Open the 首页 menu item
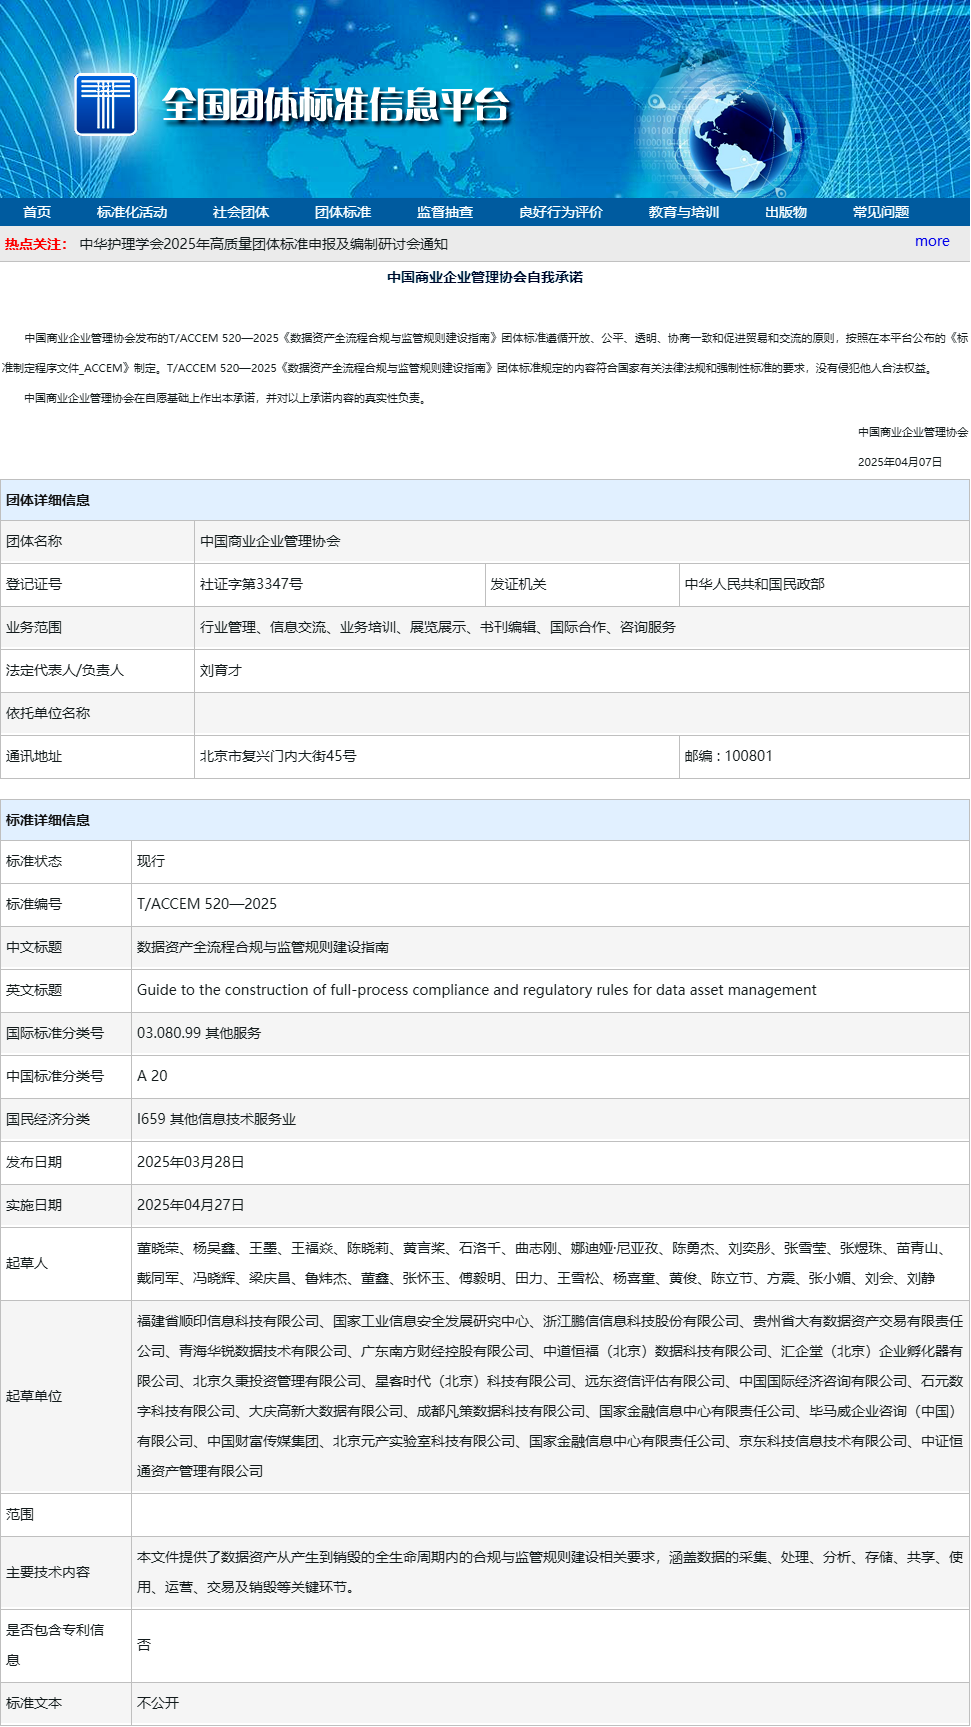 37,212
